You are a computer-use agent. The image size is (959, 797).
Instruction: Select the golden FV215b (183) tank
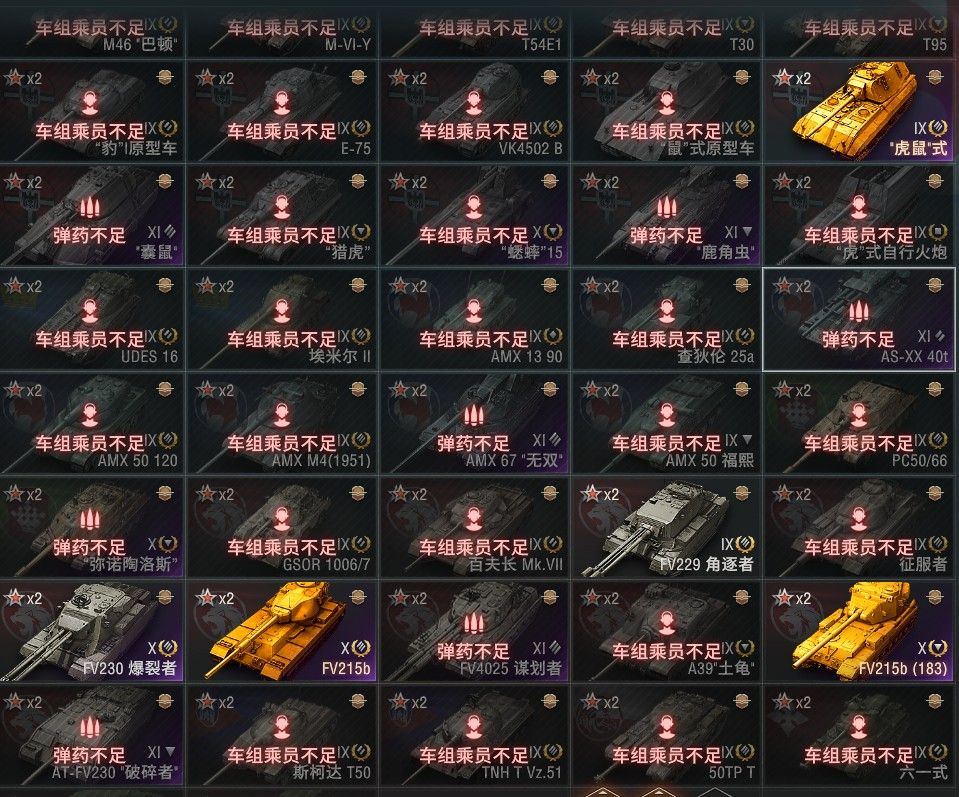point(860,631)
